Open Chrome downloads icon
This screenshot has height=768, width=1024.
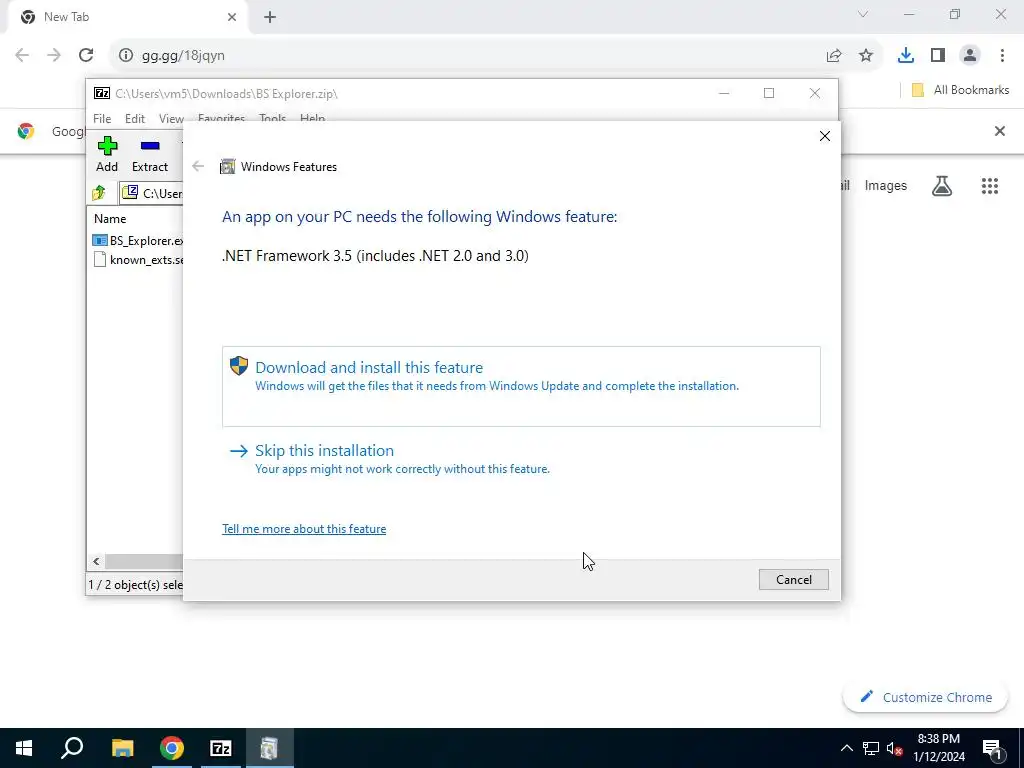[x=906, y=56]
